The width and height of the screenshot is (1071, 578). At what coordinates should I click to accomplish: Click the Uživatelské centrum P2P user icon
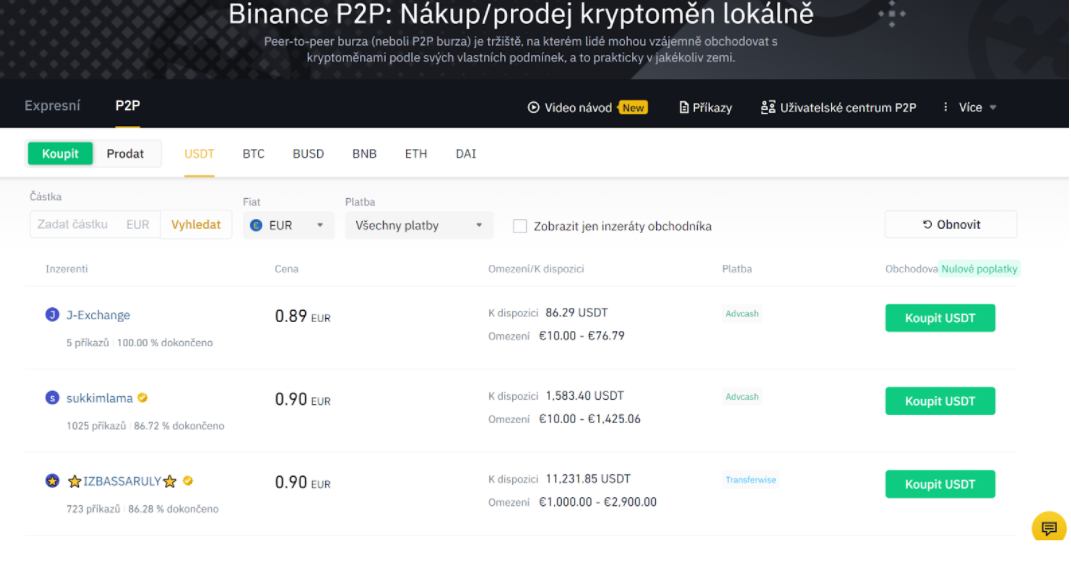pyautogui.click(x=768, y=107)
